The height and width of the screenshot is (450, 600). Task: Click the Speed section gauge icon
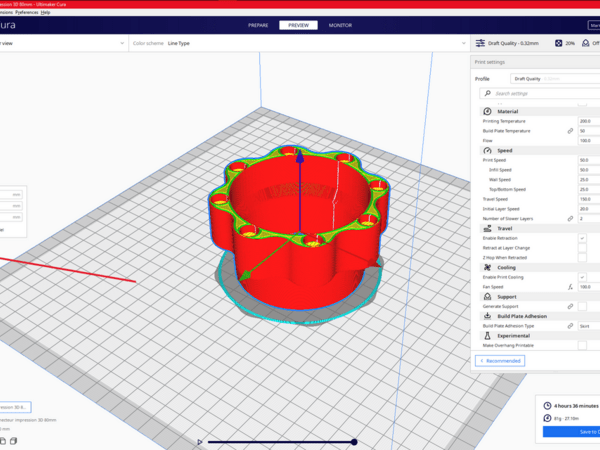(x=488, y=150)
